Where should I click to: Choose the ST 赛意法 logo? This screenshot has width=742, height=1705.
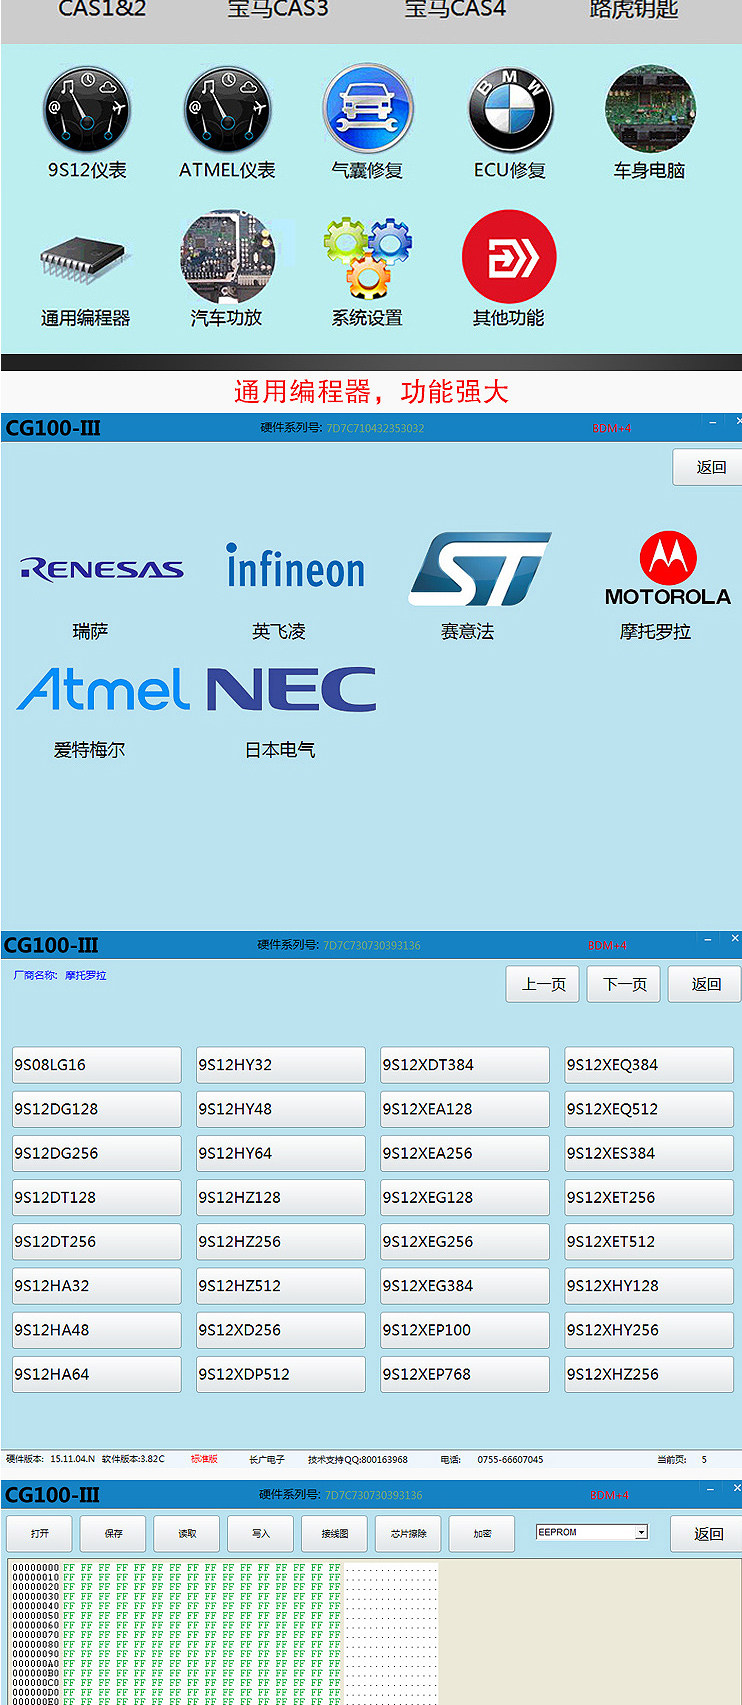(x=480, y=569)
